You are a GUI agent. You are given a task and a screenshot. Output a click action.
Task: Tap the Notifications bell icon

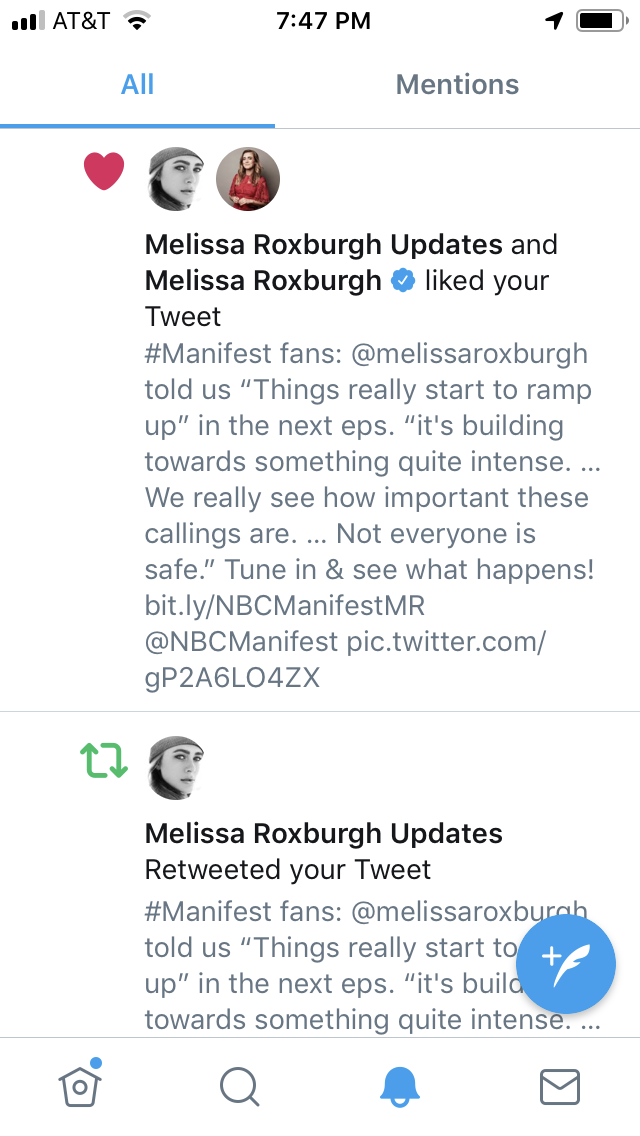point(400,1086)
